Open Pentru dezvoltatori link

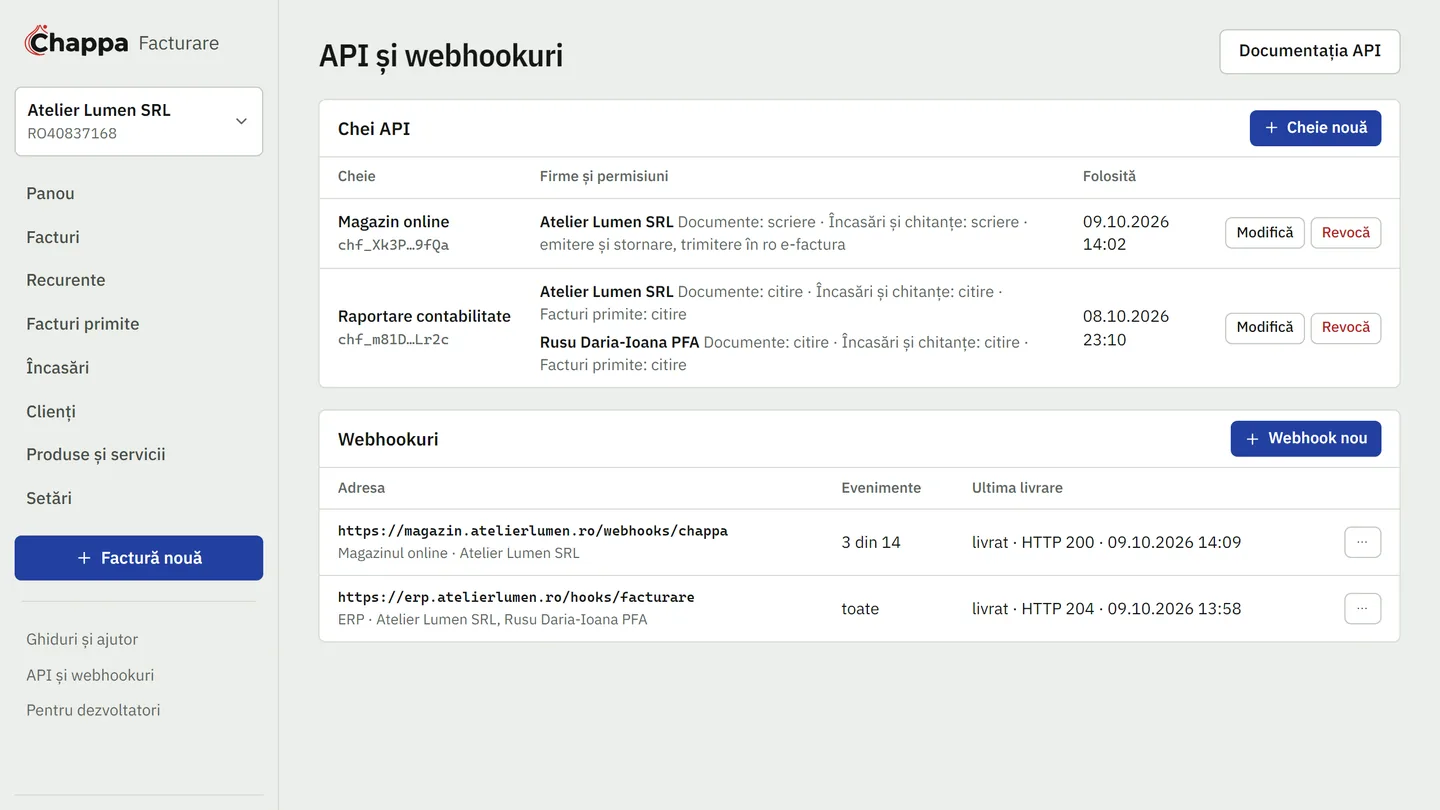click(93, 710)
